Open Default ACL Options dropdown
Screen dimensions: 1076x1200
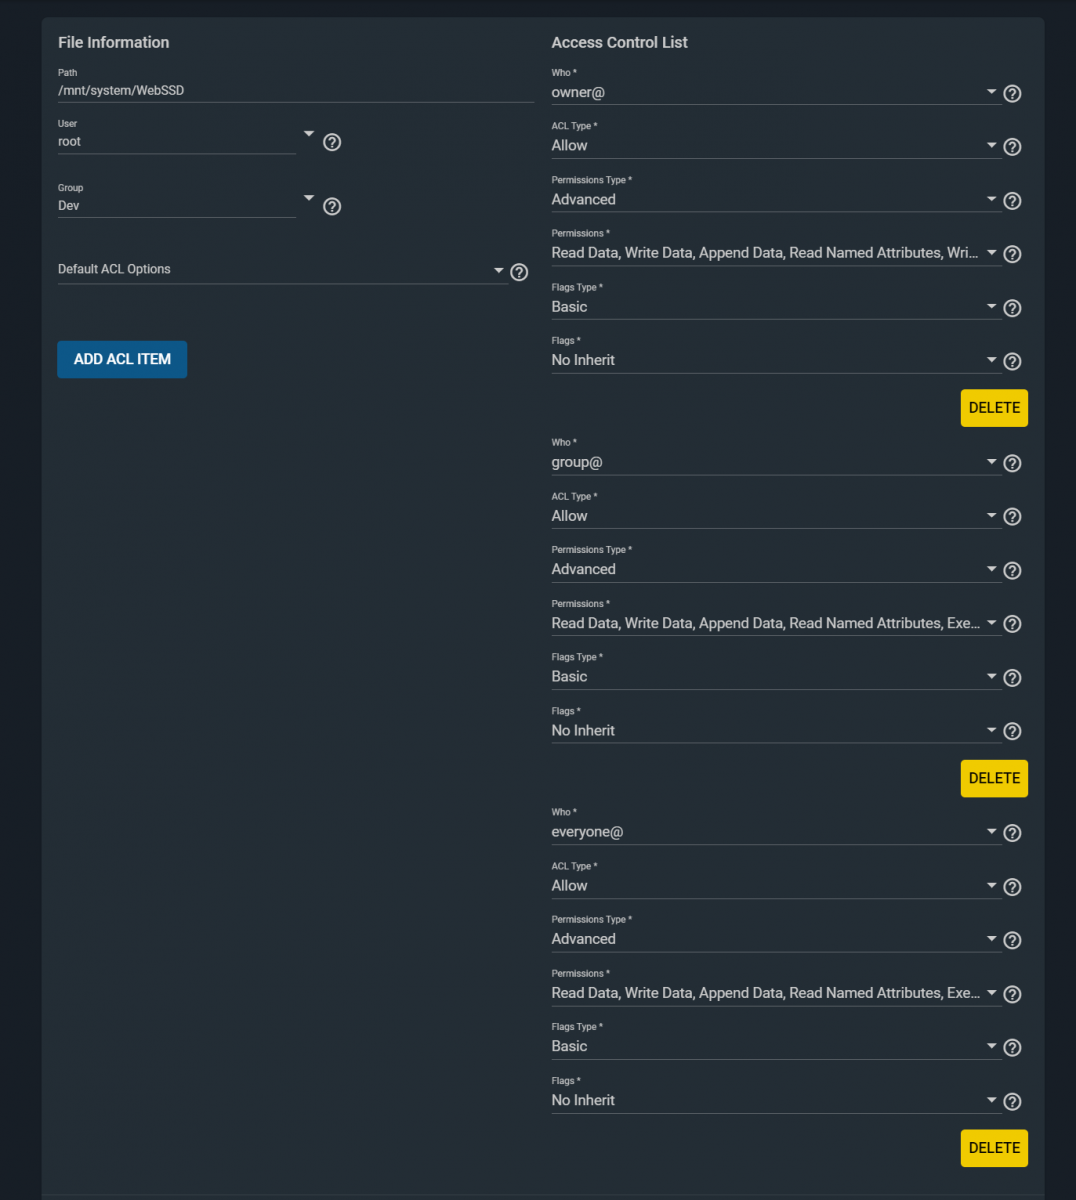coord(282,269)
